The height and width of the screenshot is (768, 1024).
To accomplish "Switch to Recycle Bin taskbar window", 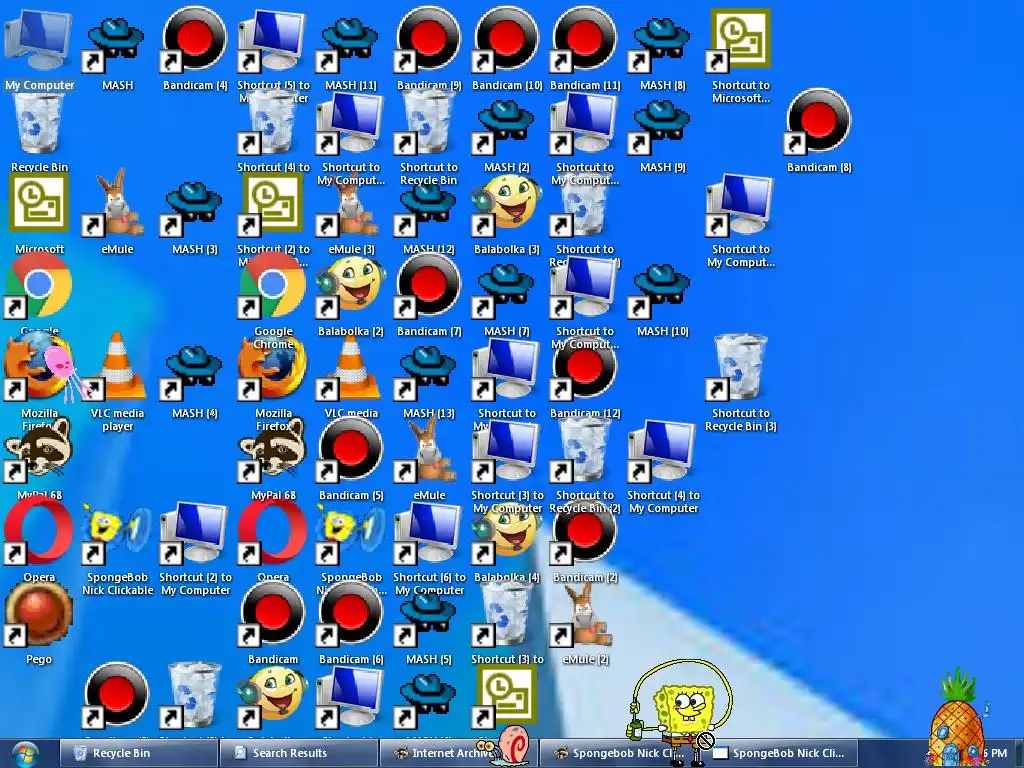I will (139, 753).
